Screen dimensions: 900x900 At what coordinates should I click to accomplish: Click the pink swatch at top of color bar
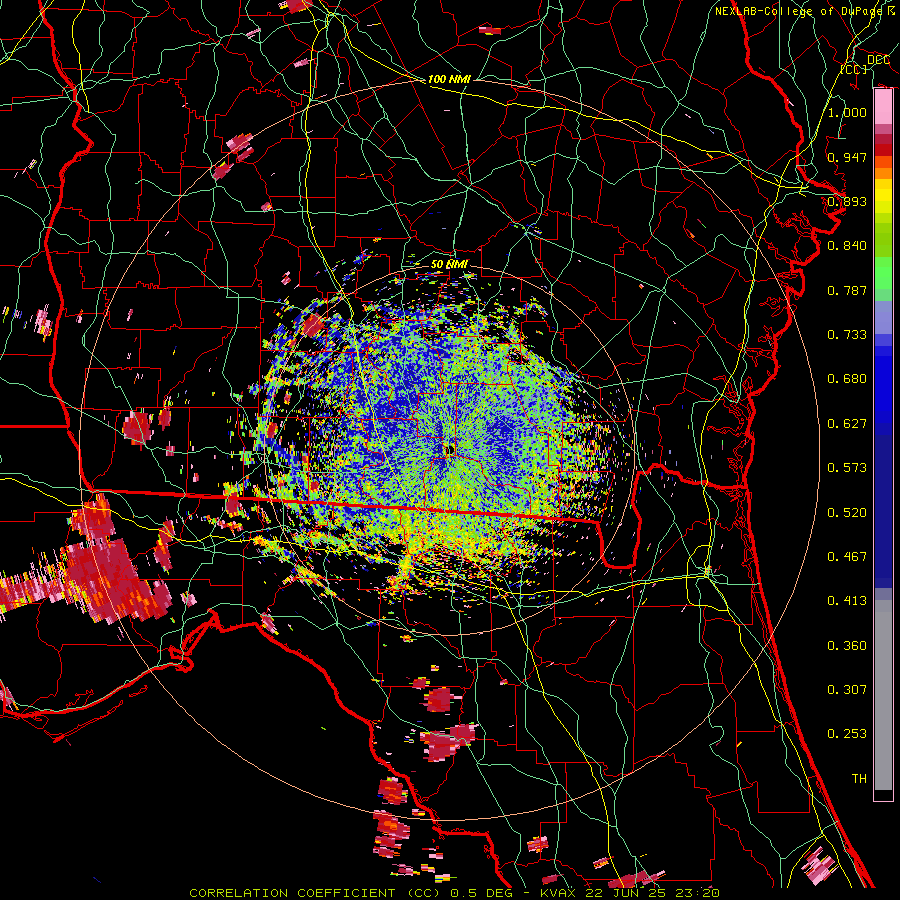point(883,107)
